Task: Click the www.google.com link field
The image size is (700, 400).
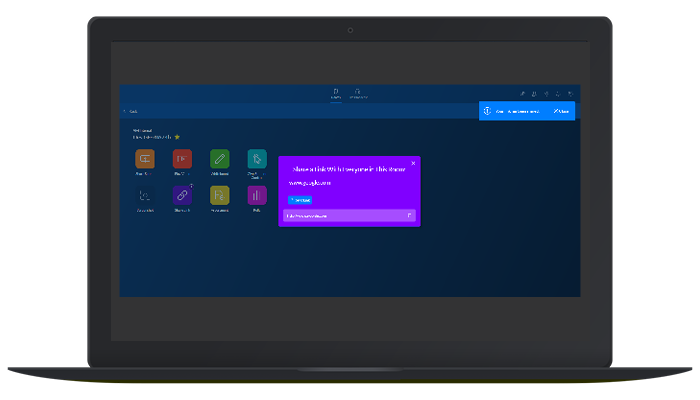Action: [307, 184]
